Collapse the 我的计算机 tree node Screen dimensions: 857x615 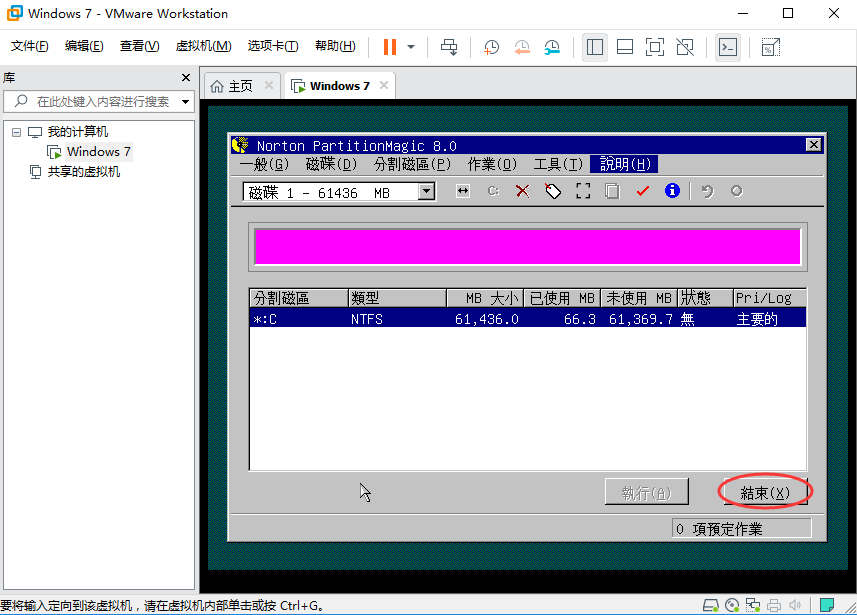click(x=16, y=132)
